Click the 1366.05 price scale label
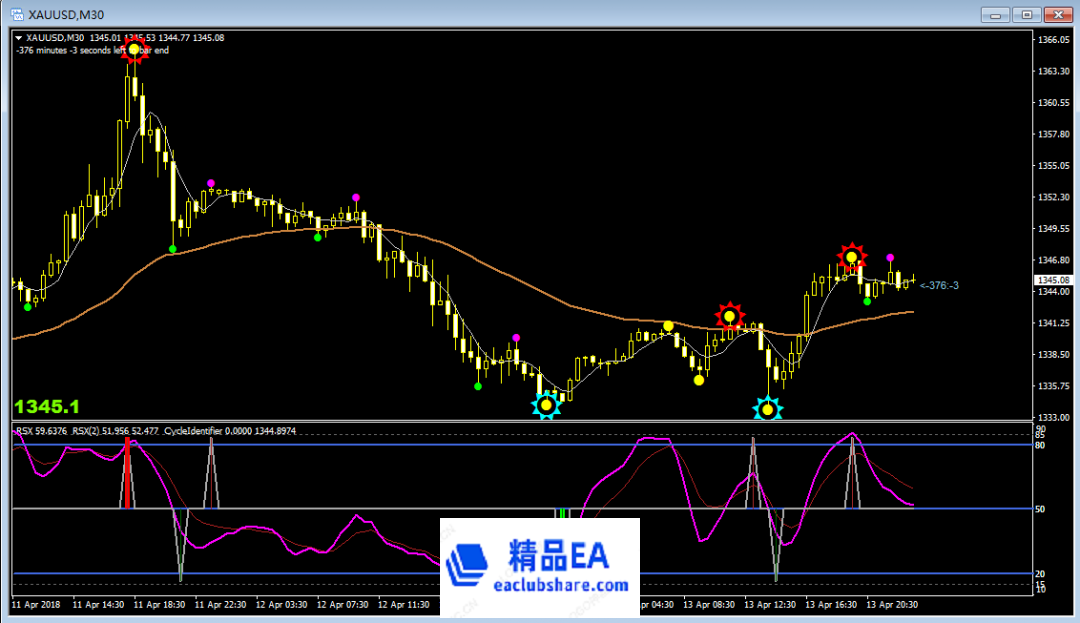 pos(1054,39)
